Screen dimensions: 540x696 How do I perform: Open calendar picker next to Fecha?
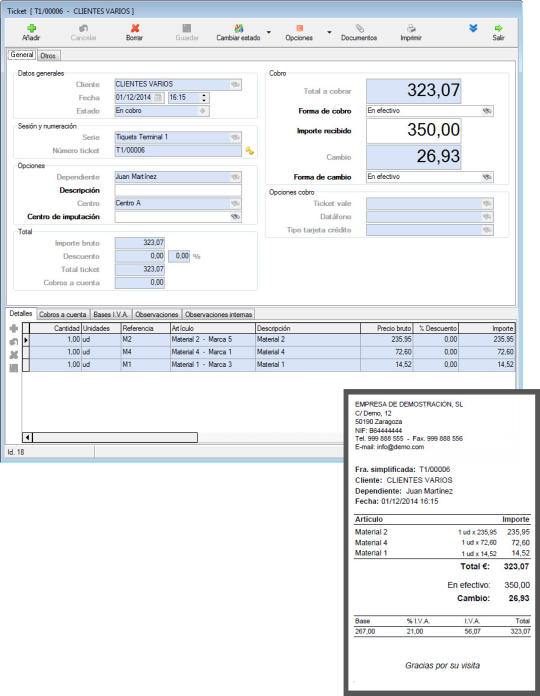[x=159, y=97]
